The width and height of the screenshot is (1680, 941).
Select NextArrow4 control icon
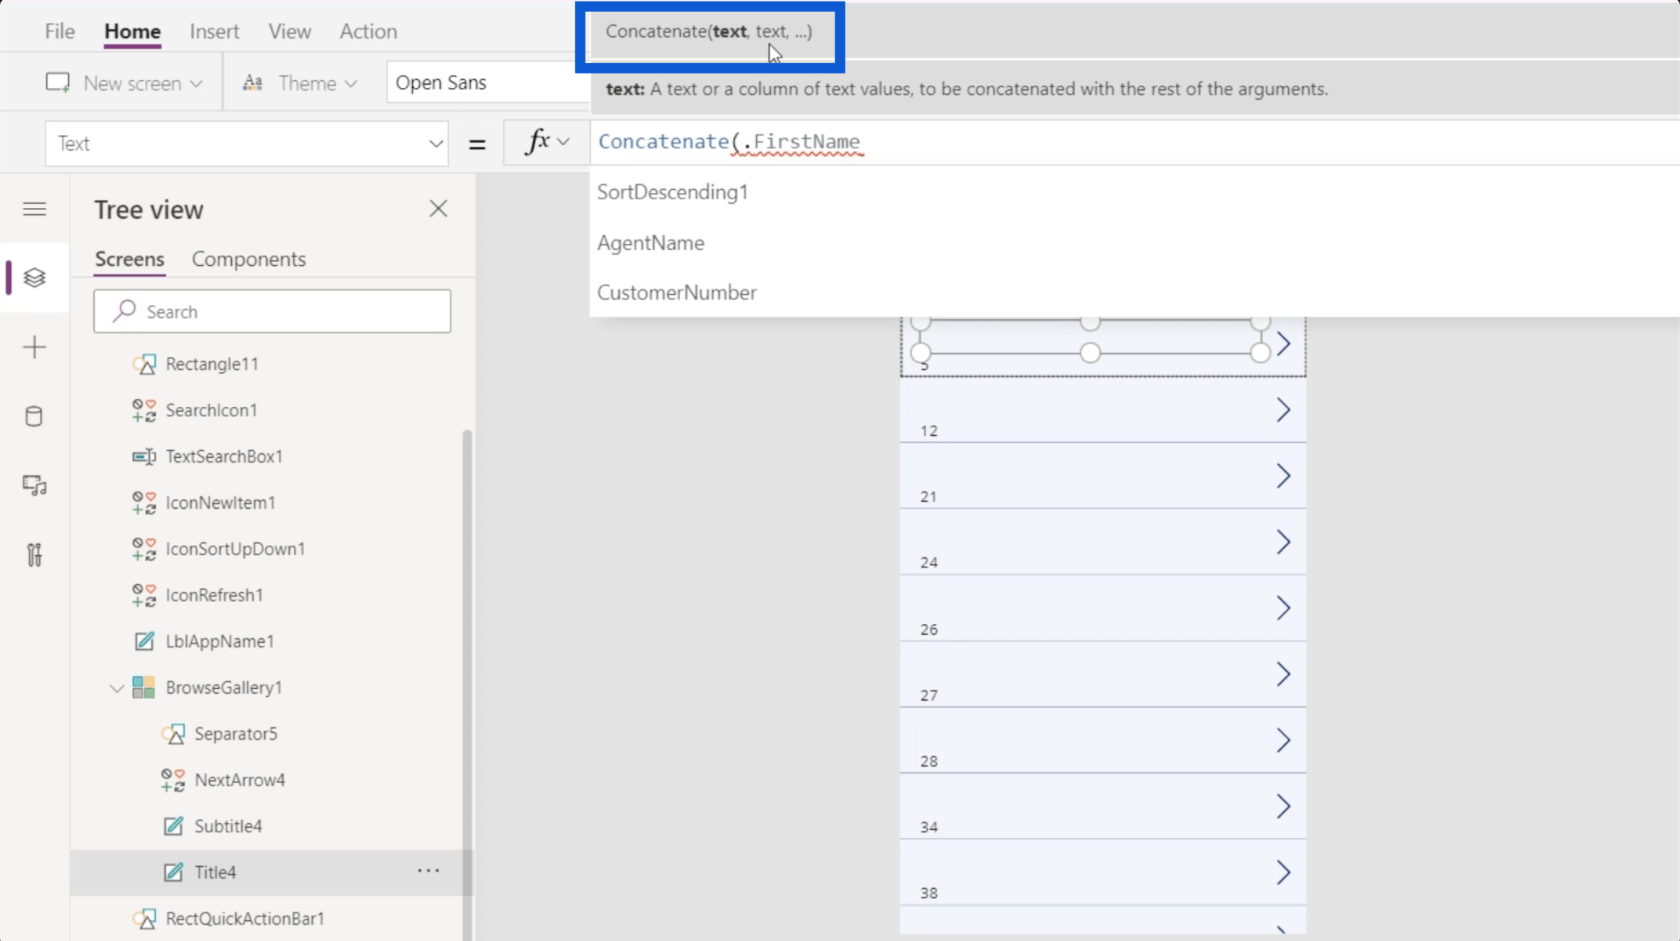coord(173,780)
